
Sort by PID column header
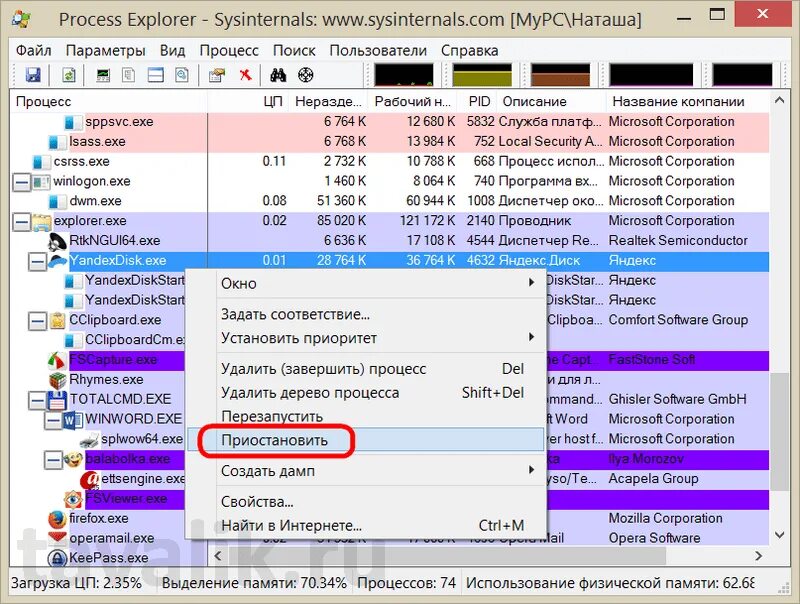(x=477, y=102)
